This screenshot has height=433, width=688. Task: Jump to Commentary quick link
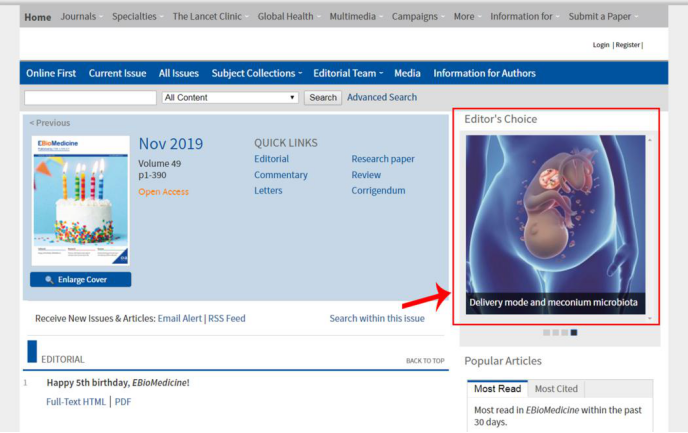(x=281, y=175)
